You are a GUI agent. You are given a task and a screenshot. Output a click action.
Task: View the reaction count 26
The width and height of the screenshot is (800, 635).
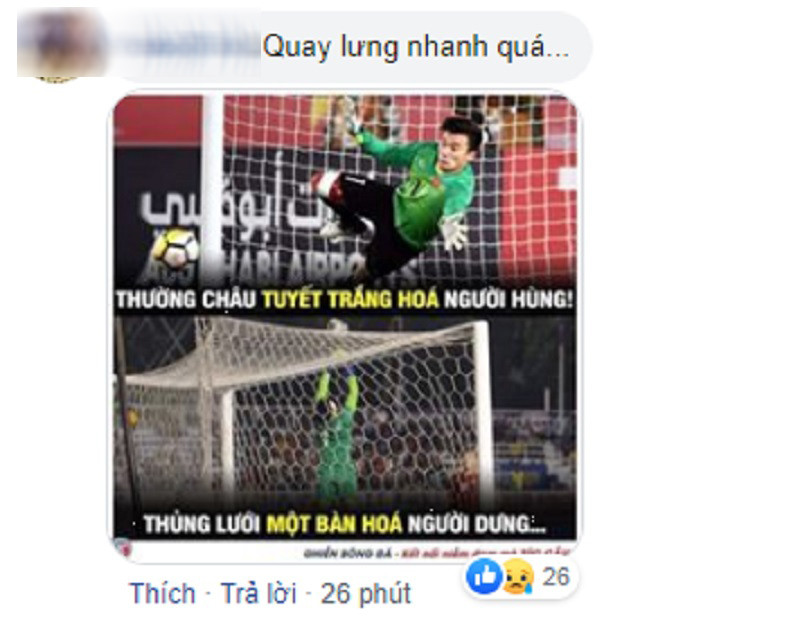pyautogui.click(x=556, y=577)
